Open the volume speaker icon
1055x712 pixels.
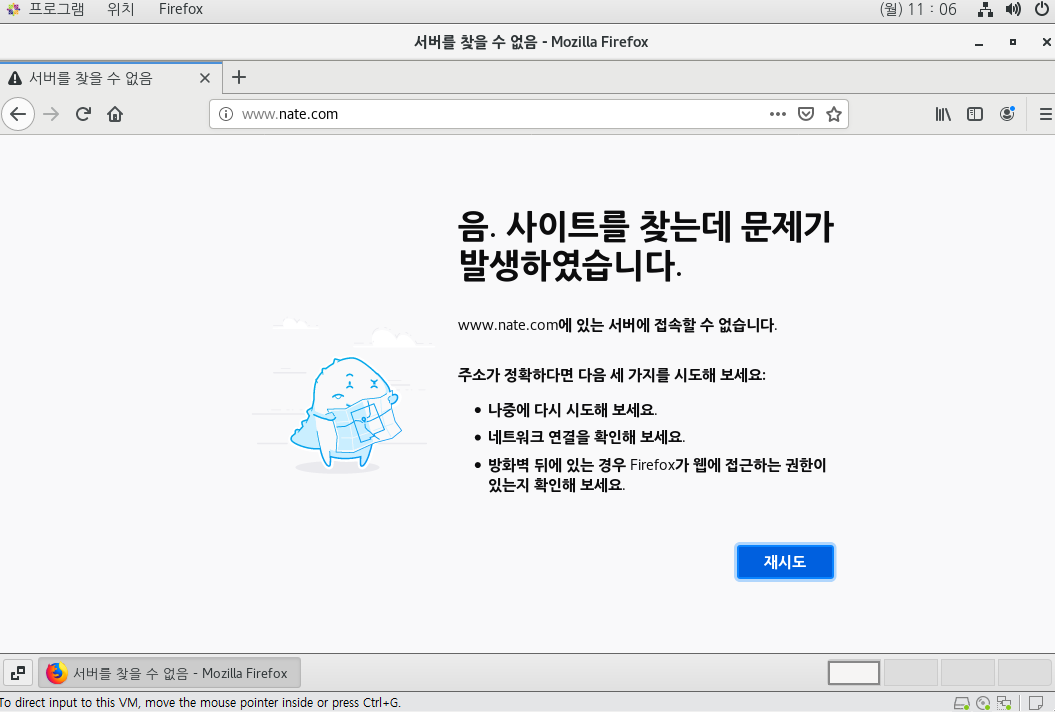tap(1013, 9)
